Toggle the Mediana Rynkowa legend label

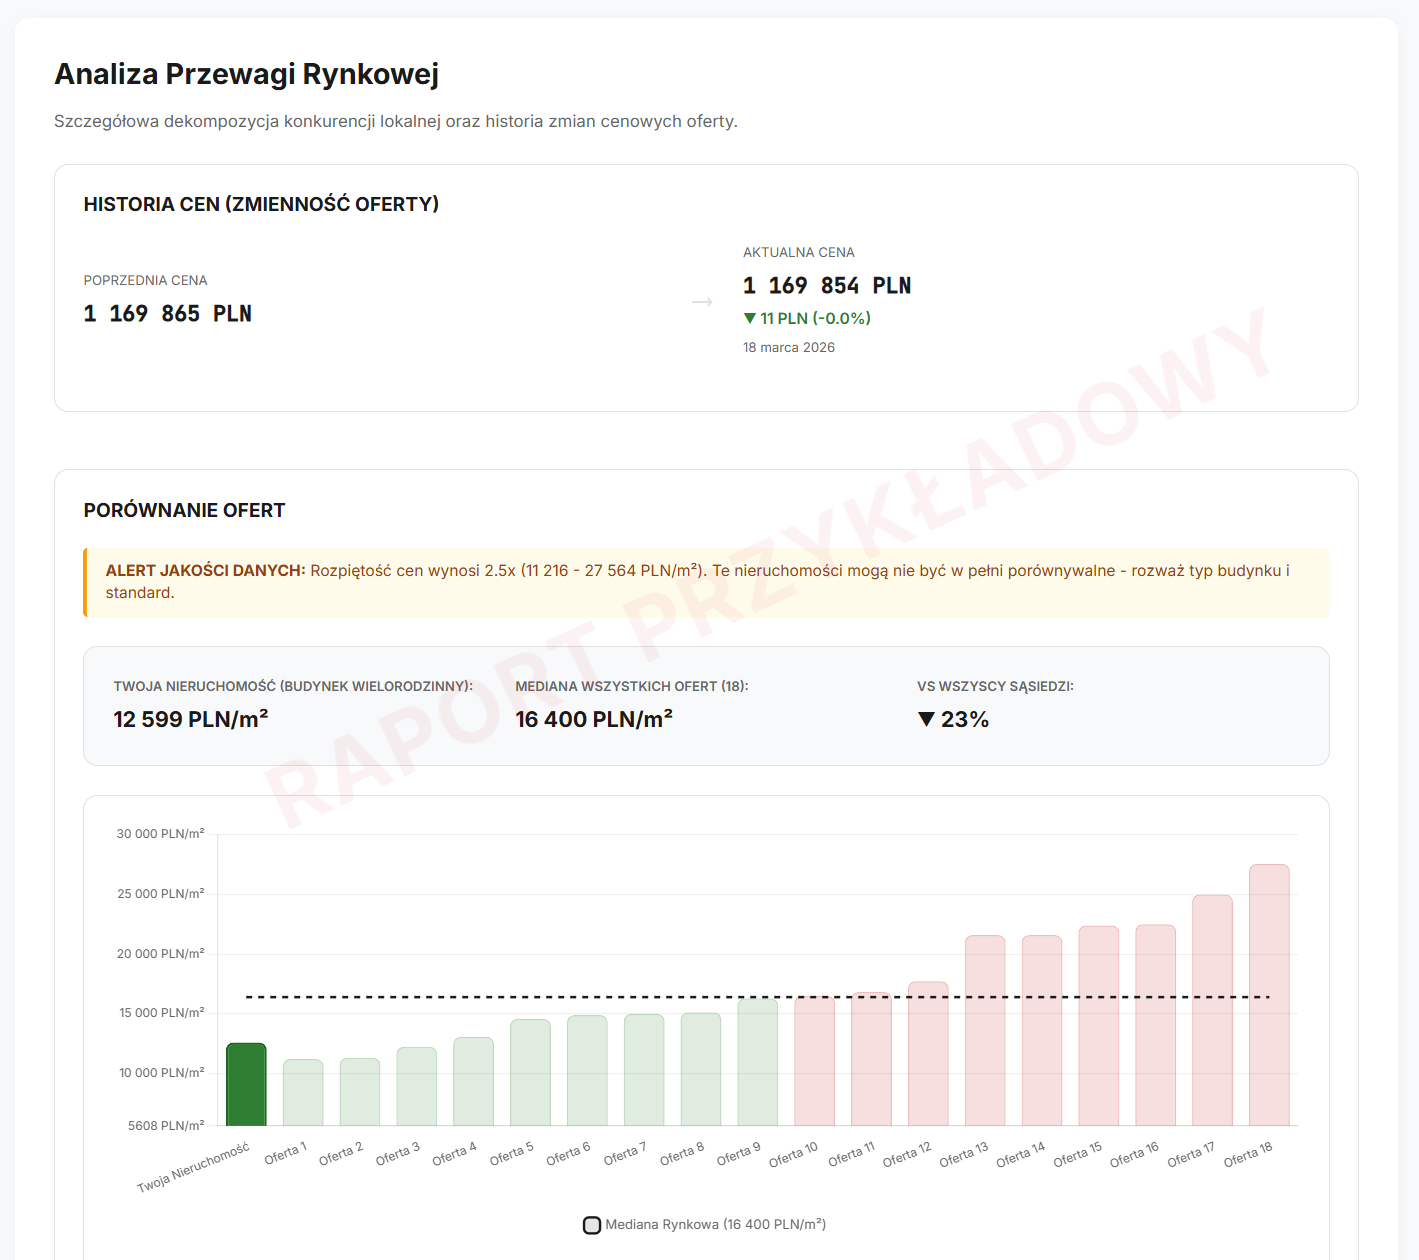pos(715,1225)
